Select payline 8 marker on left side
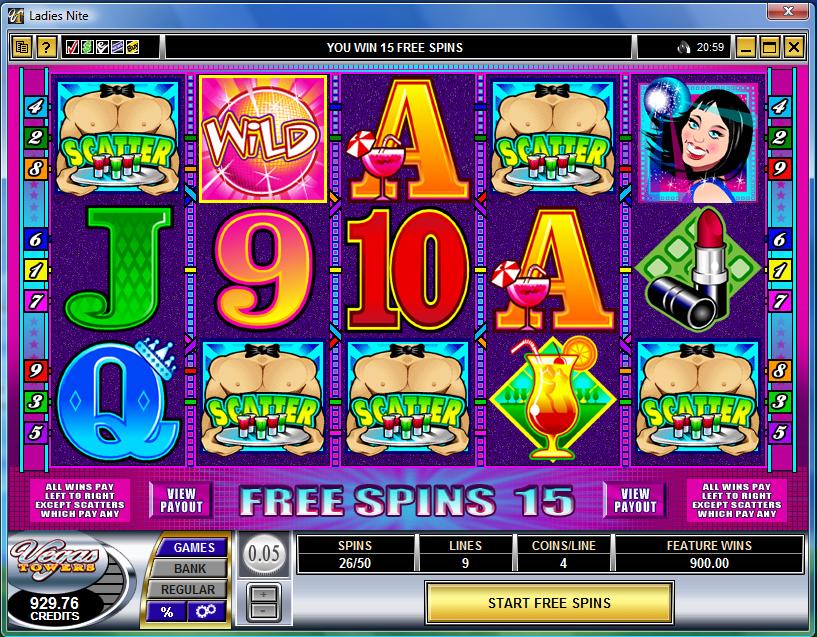 35,169
